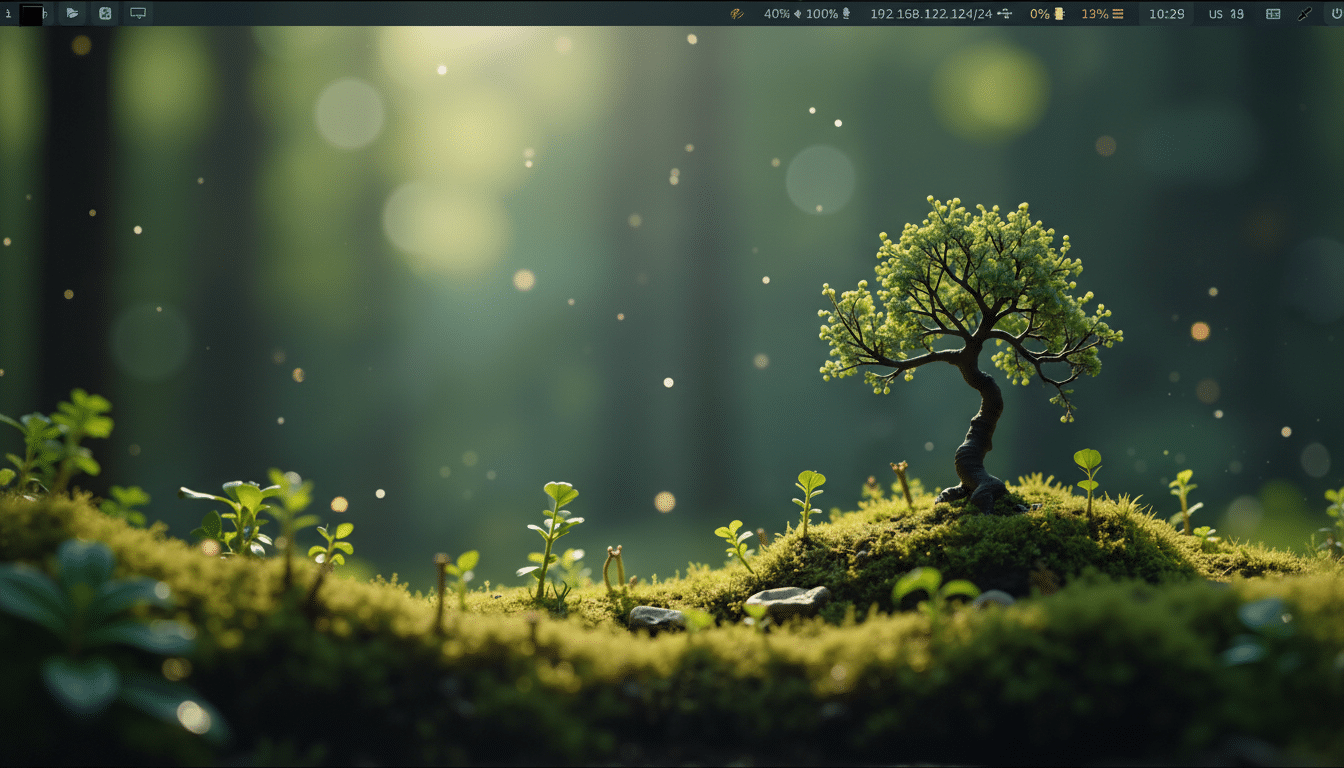Image resolution: width=1344 pixels, height=768 pixels.
Task: Click the 10:29 clock display
Action: point(1167,13)
